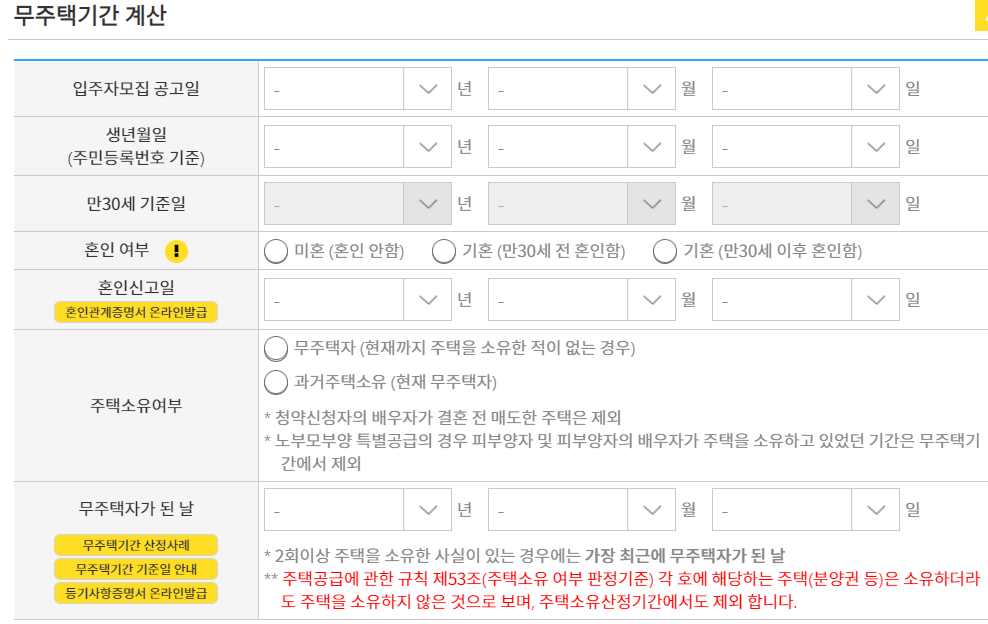Click 혼인관계증명서 온라인발급 button
Screen dimensions: 988x624
pyautogui.click(x=136, y=312)
